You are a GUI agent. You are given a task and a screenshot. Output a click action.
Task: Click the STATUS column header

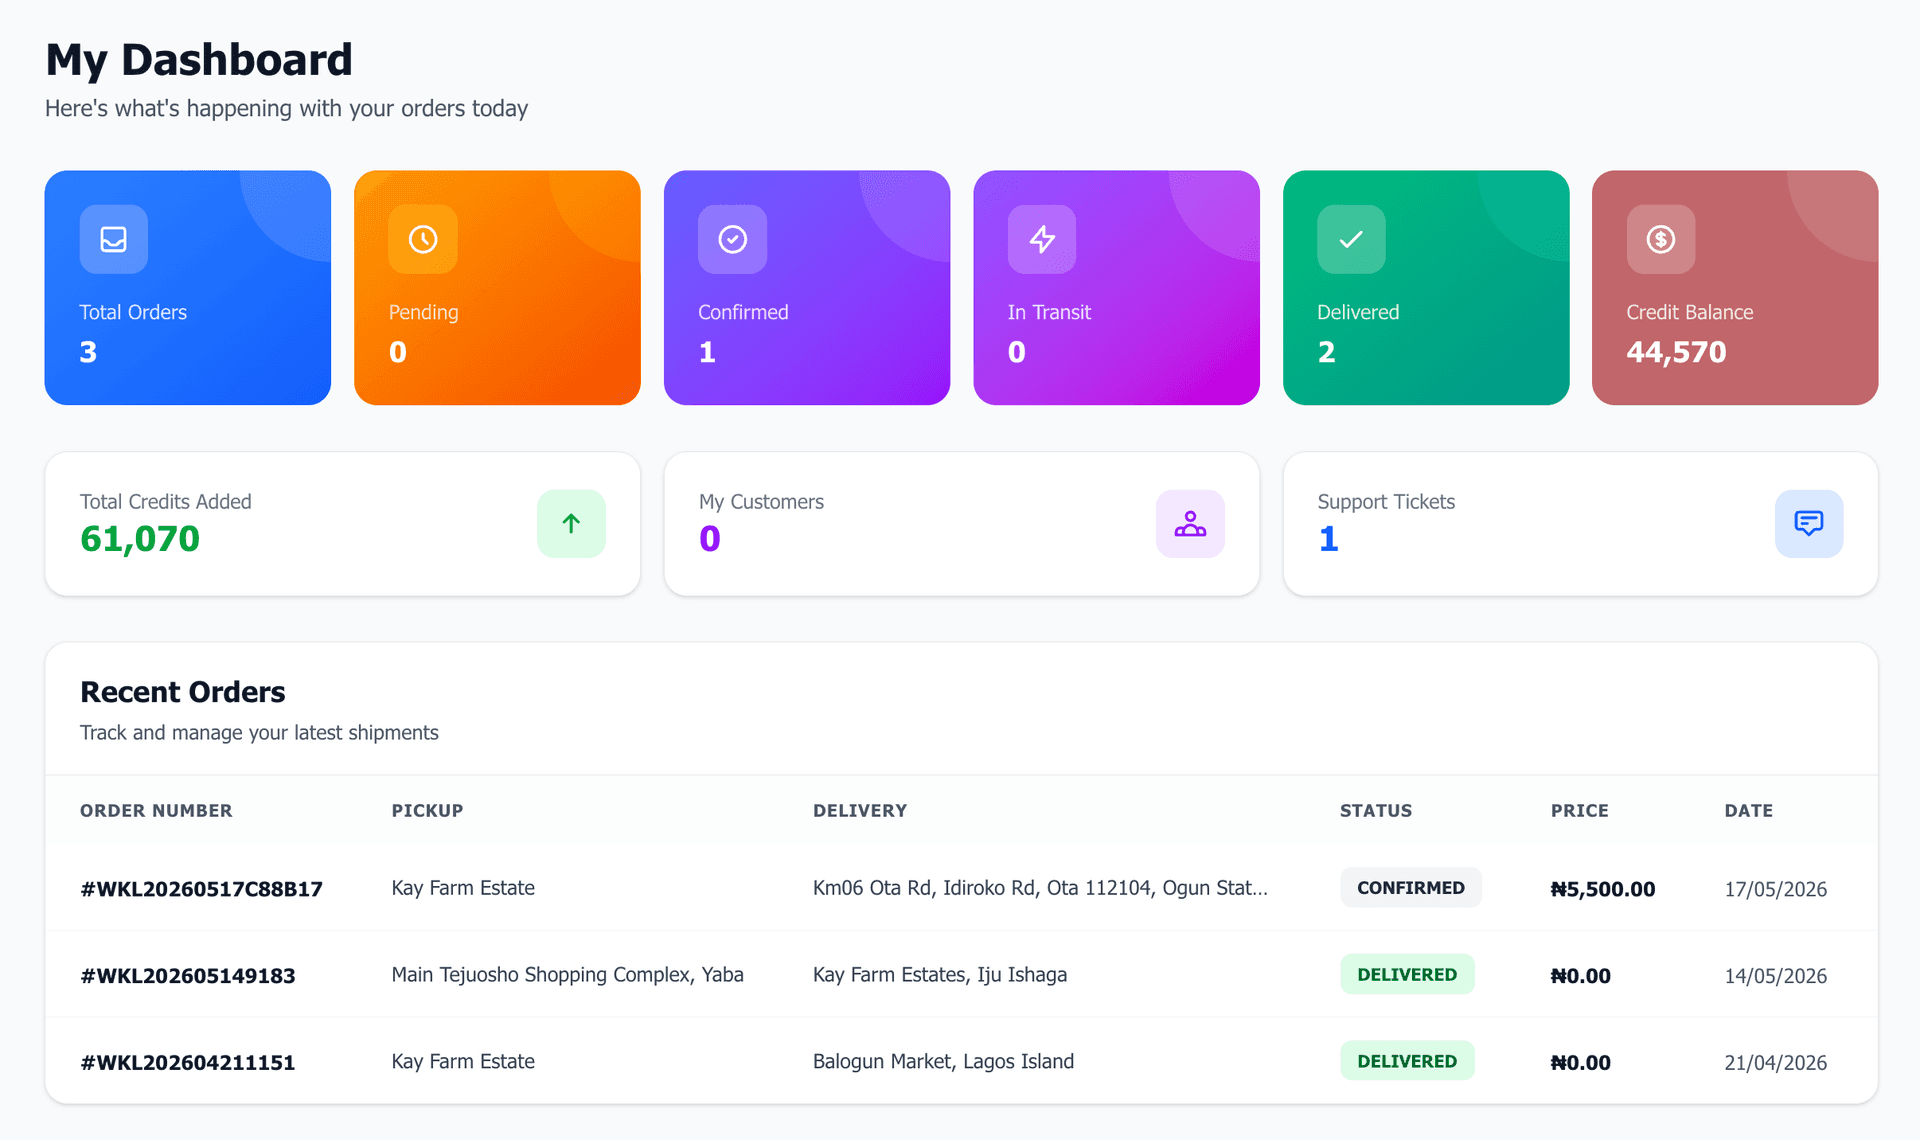(x=1376, y=811)
